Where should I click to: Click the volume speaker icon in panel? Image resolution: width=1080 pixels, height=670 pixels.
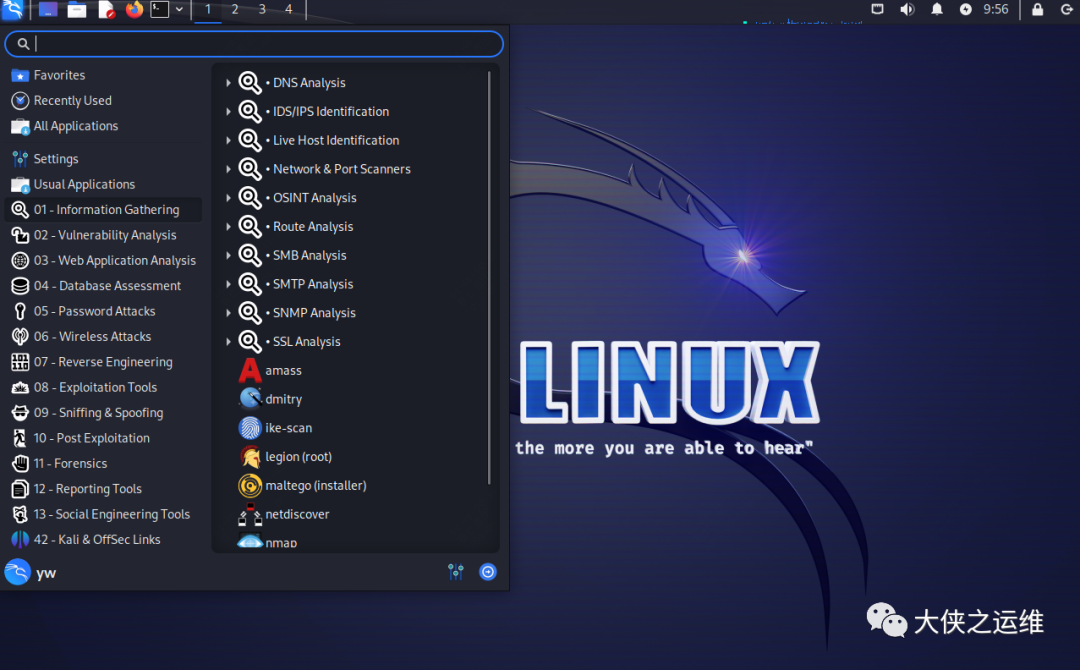pos(907,10)
